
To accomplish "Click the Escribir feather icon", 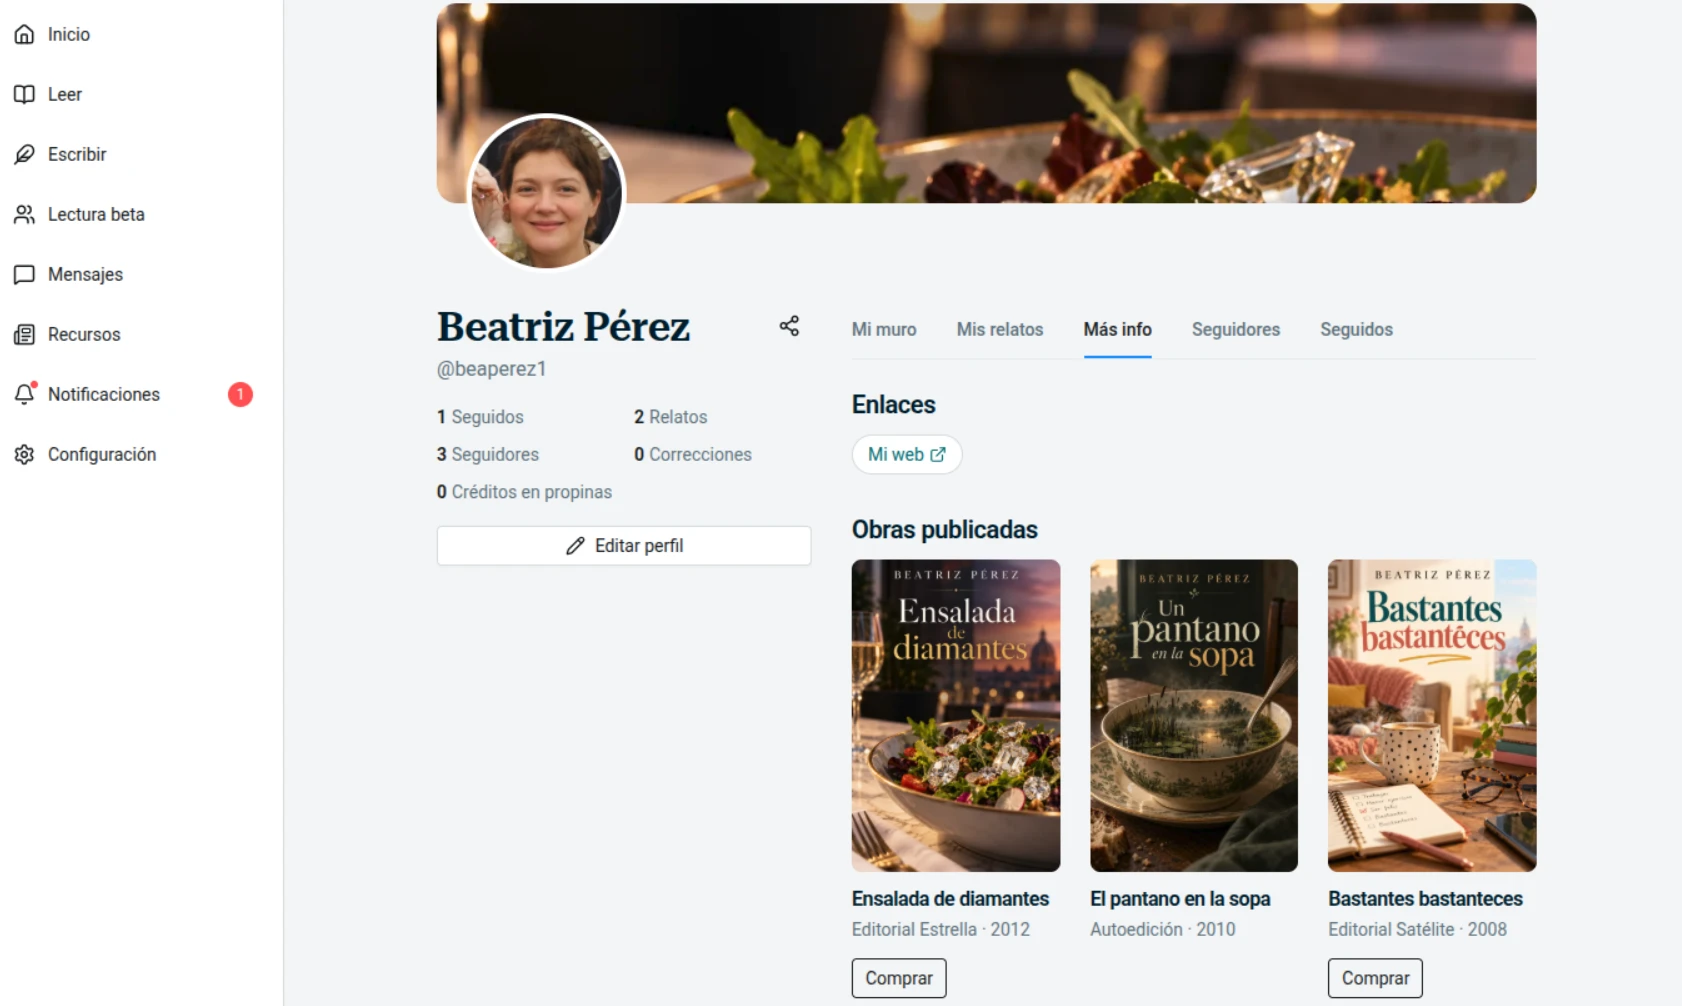I will 24,154.
